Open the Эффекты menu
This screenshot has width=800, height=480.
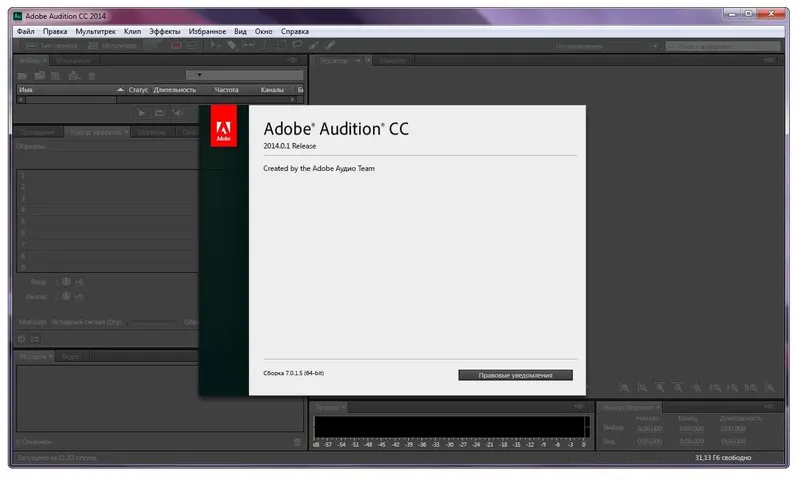[165, 31]
